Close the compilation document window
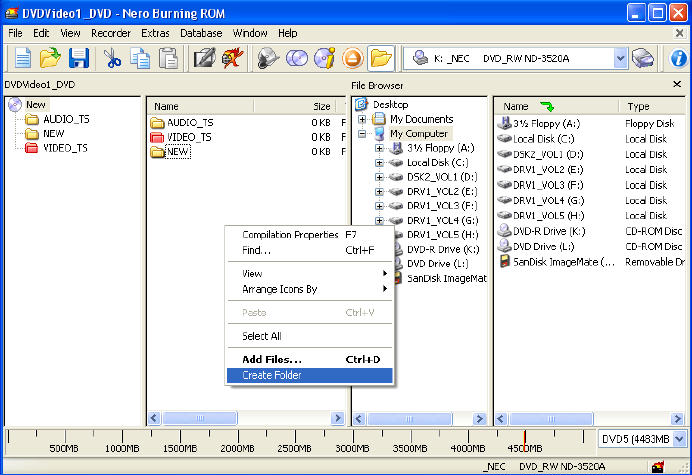The image size is (692, 475). tap(680, 33)
